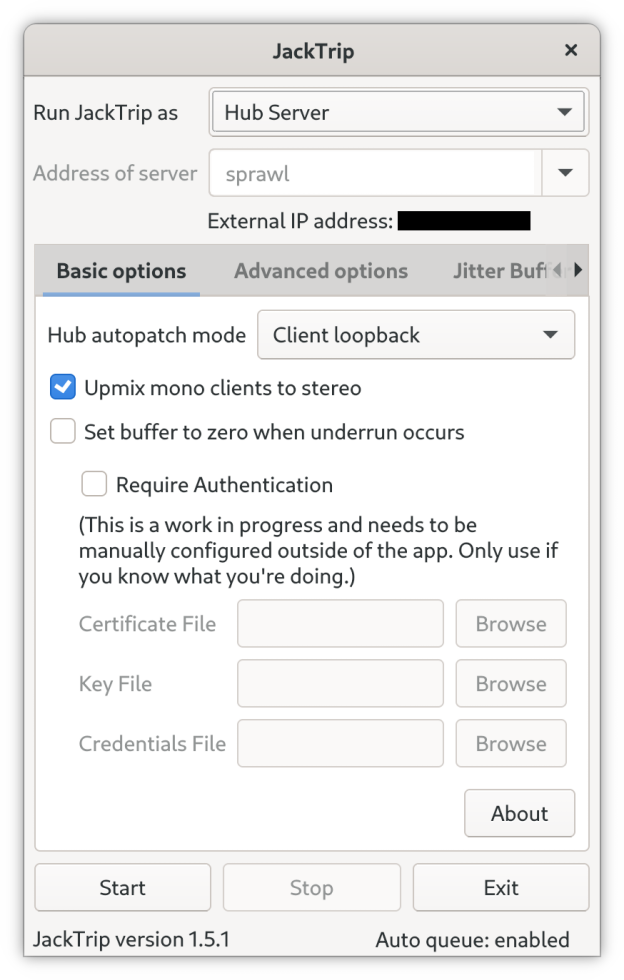Click the Credentials File text field
Screen dimensions: 624x980
(x=340, y=744)
